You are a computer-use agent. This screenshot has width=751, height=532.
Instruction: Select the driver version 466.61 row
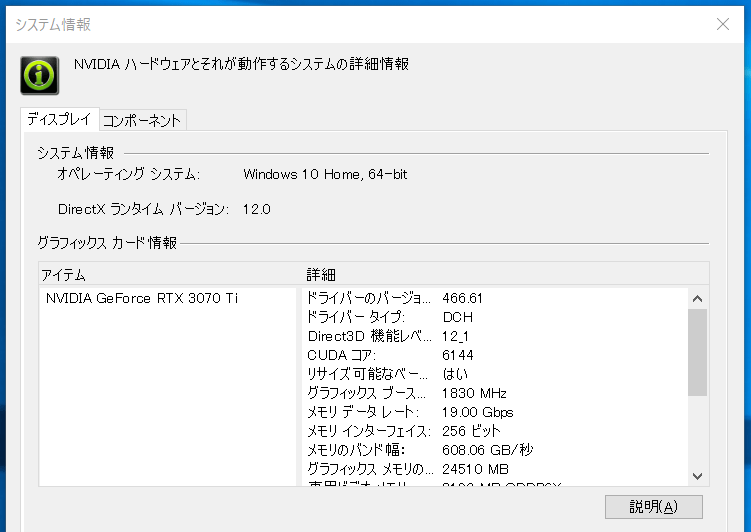click(x=496, y=298)
